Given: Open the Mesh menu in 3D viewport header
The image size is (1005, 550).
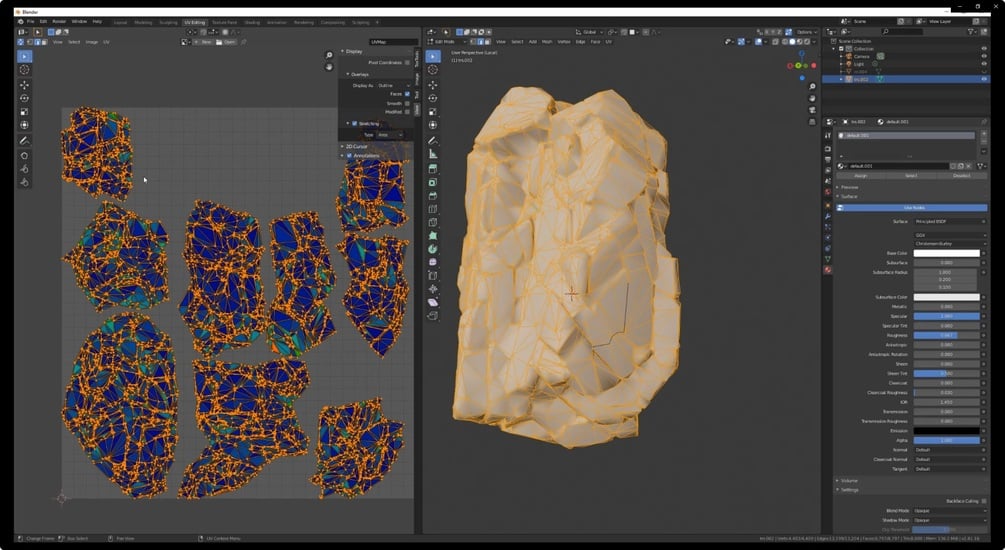Looking at the screenshot, I should [547, 42].
